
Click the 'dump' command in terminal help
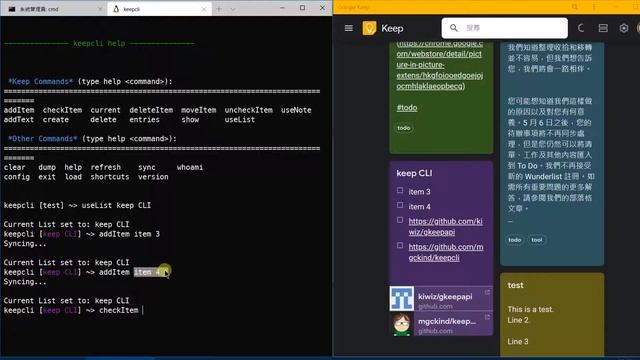click(47, 167)
